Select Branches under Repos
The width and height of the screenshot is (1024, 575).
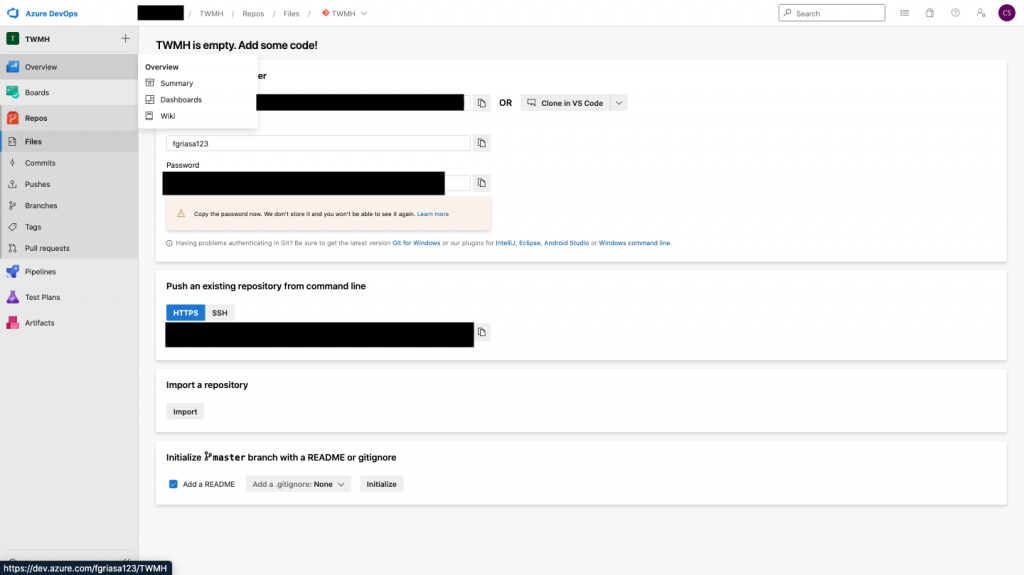point(69,205)
